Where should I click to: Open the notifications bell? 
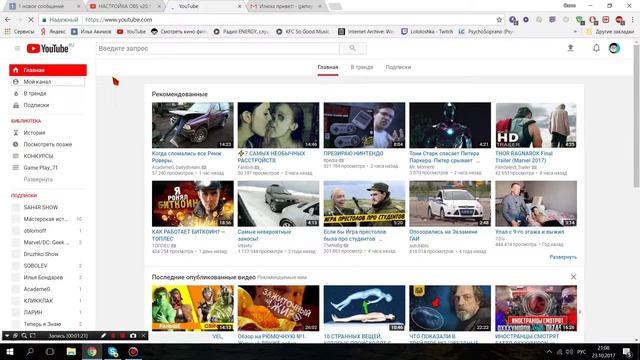(596, 48)
